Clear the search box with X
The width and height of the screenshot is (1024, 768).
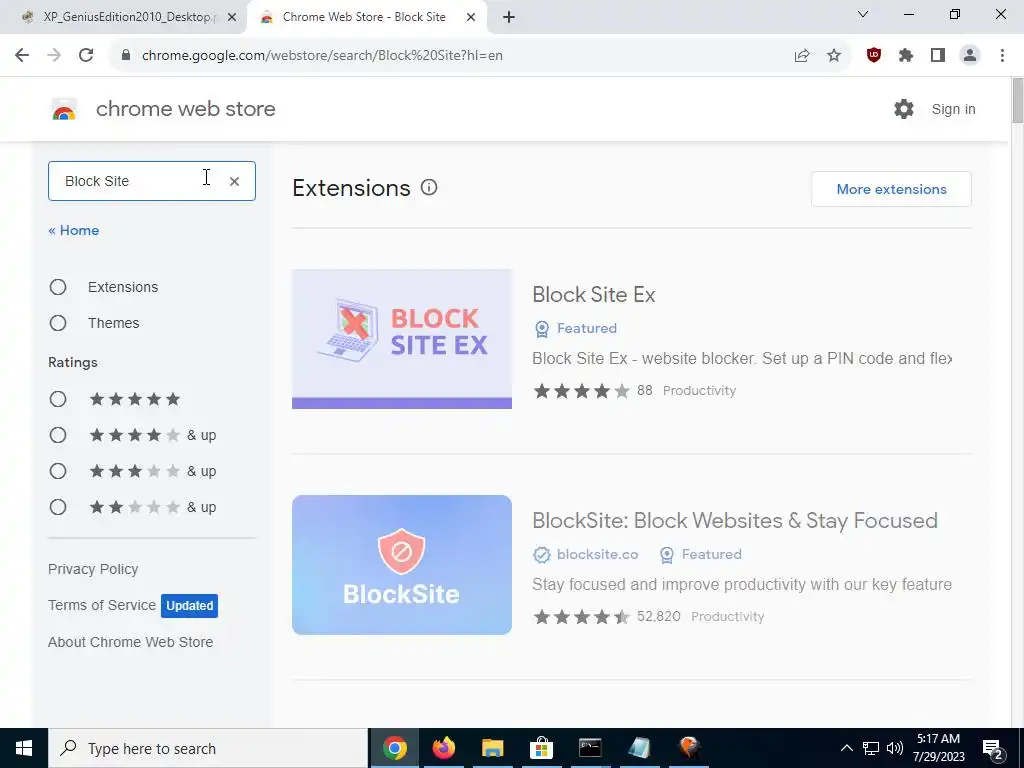click(x=234, y=182)
